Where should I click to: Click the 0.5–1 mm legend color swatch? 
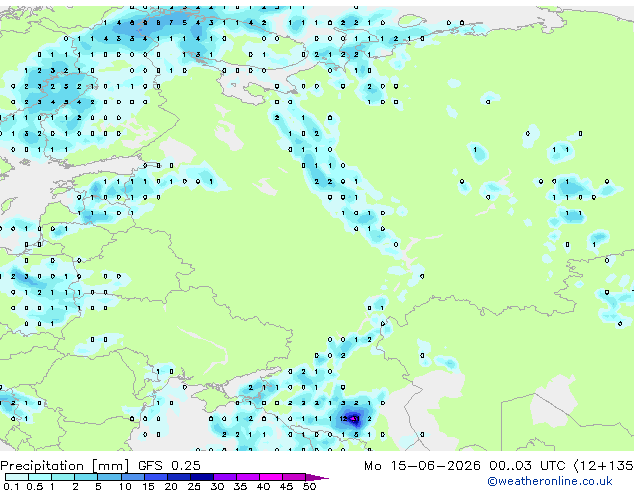40,477
